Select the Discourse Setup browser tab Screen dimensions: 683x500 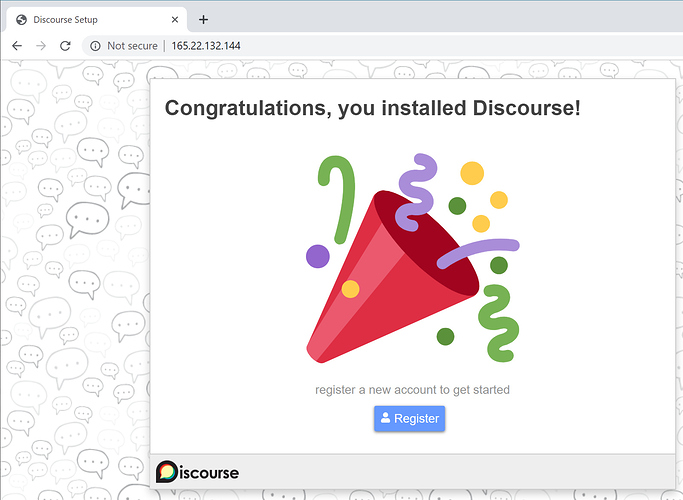click(97, 20)
